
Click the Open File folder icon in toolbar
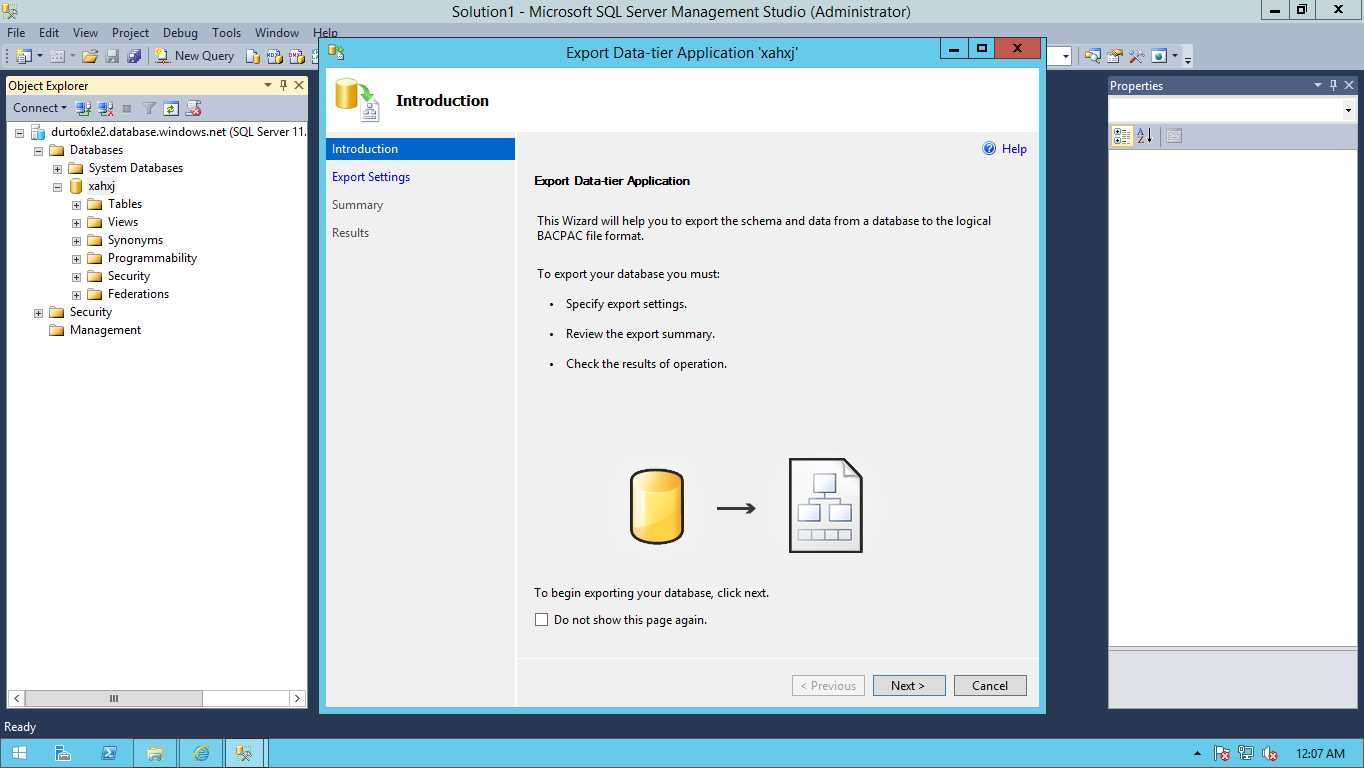[x=90, y=56]
